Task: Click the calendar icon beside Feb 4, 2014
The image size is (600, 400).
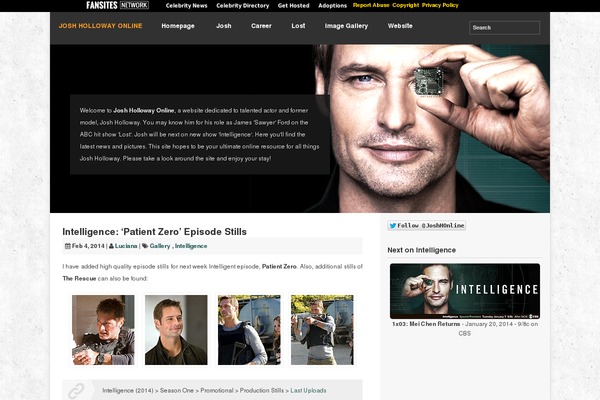Action: [x=68, y=246]
